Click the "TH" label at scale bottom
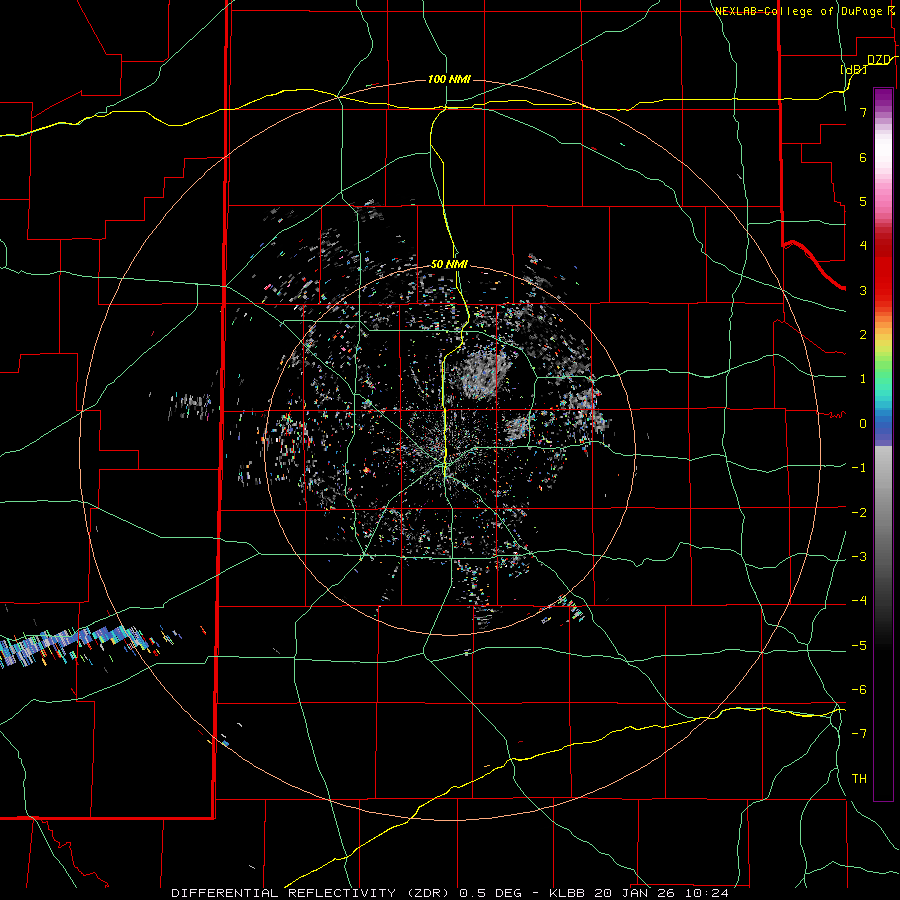Viewport: 900px width, 900px height. pyautogui.click(x=859, y=779)
